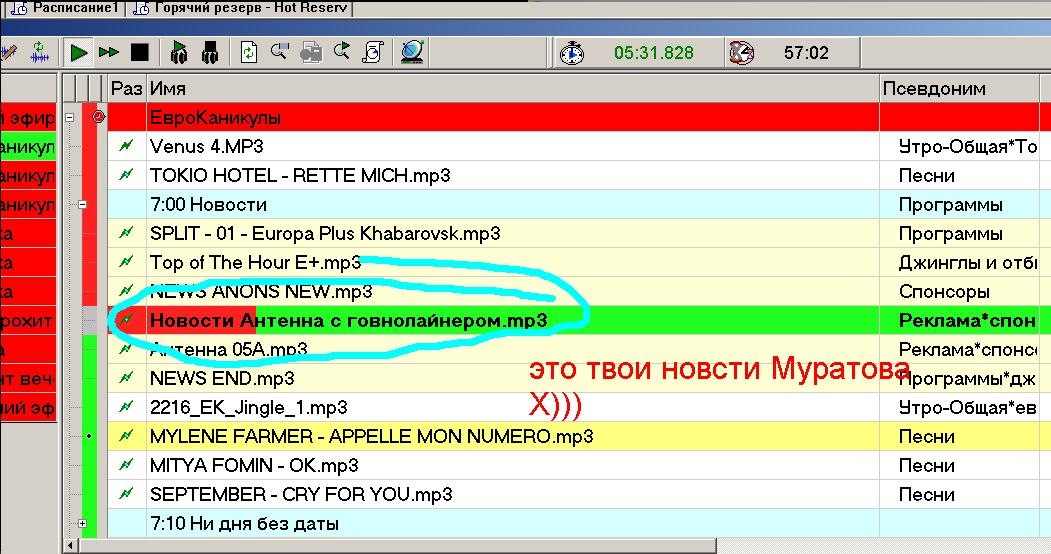This screenshot has width=1051, height=554.
Task: Click the crossed clock icon beside 57:02
Action: (x=741, y=52)
